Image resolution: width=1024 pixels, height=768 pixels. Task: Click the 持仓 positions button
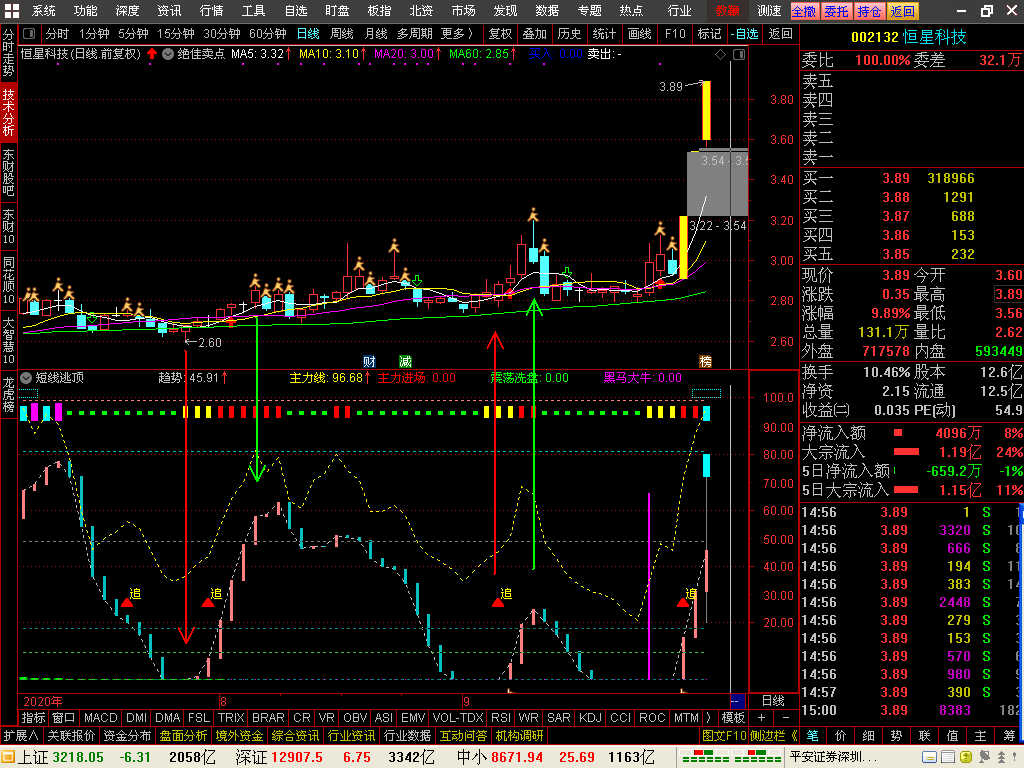click(869, 11)
